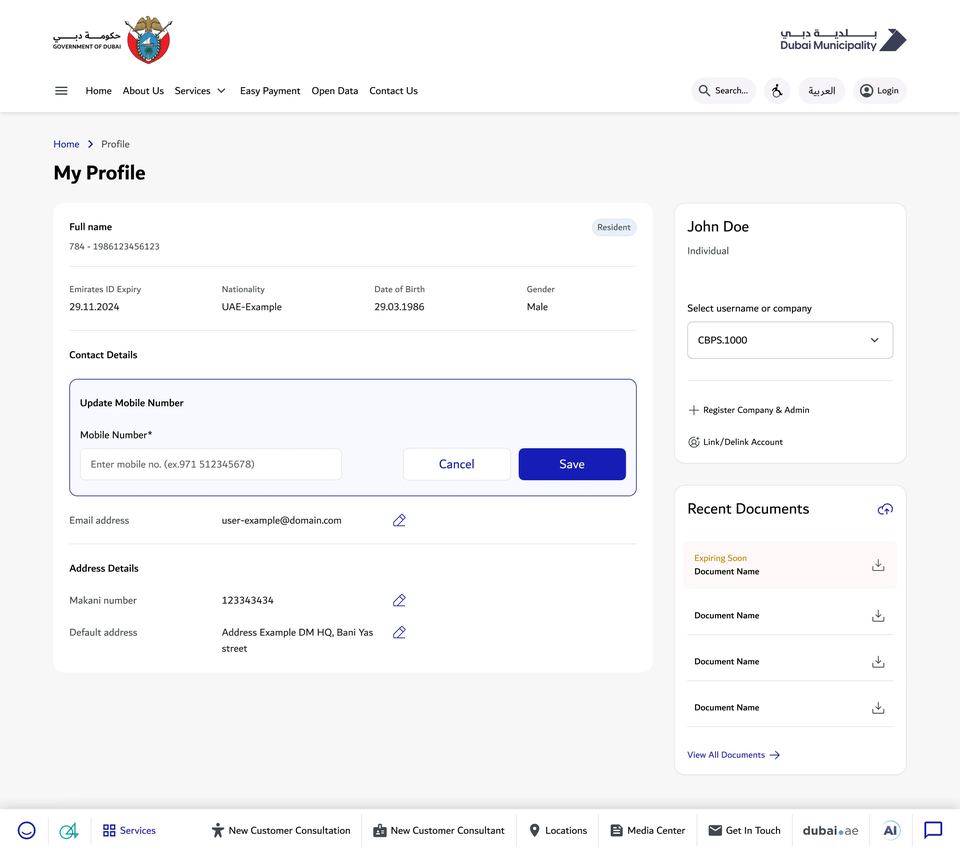Screen dimensions: 960x852
Task: Open the Search box in header
Action: (x=724, y=91)
